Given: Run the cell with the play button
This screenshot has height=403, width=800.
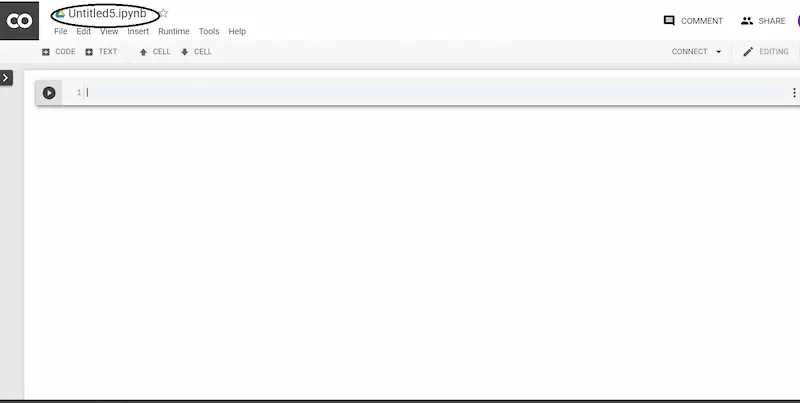Looking at the screenshot, I should [x=49, y=93].
